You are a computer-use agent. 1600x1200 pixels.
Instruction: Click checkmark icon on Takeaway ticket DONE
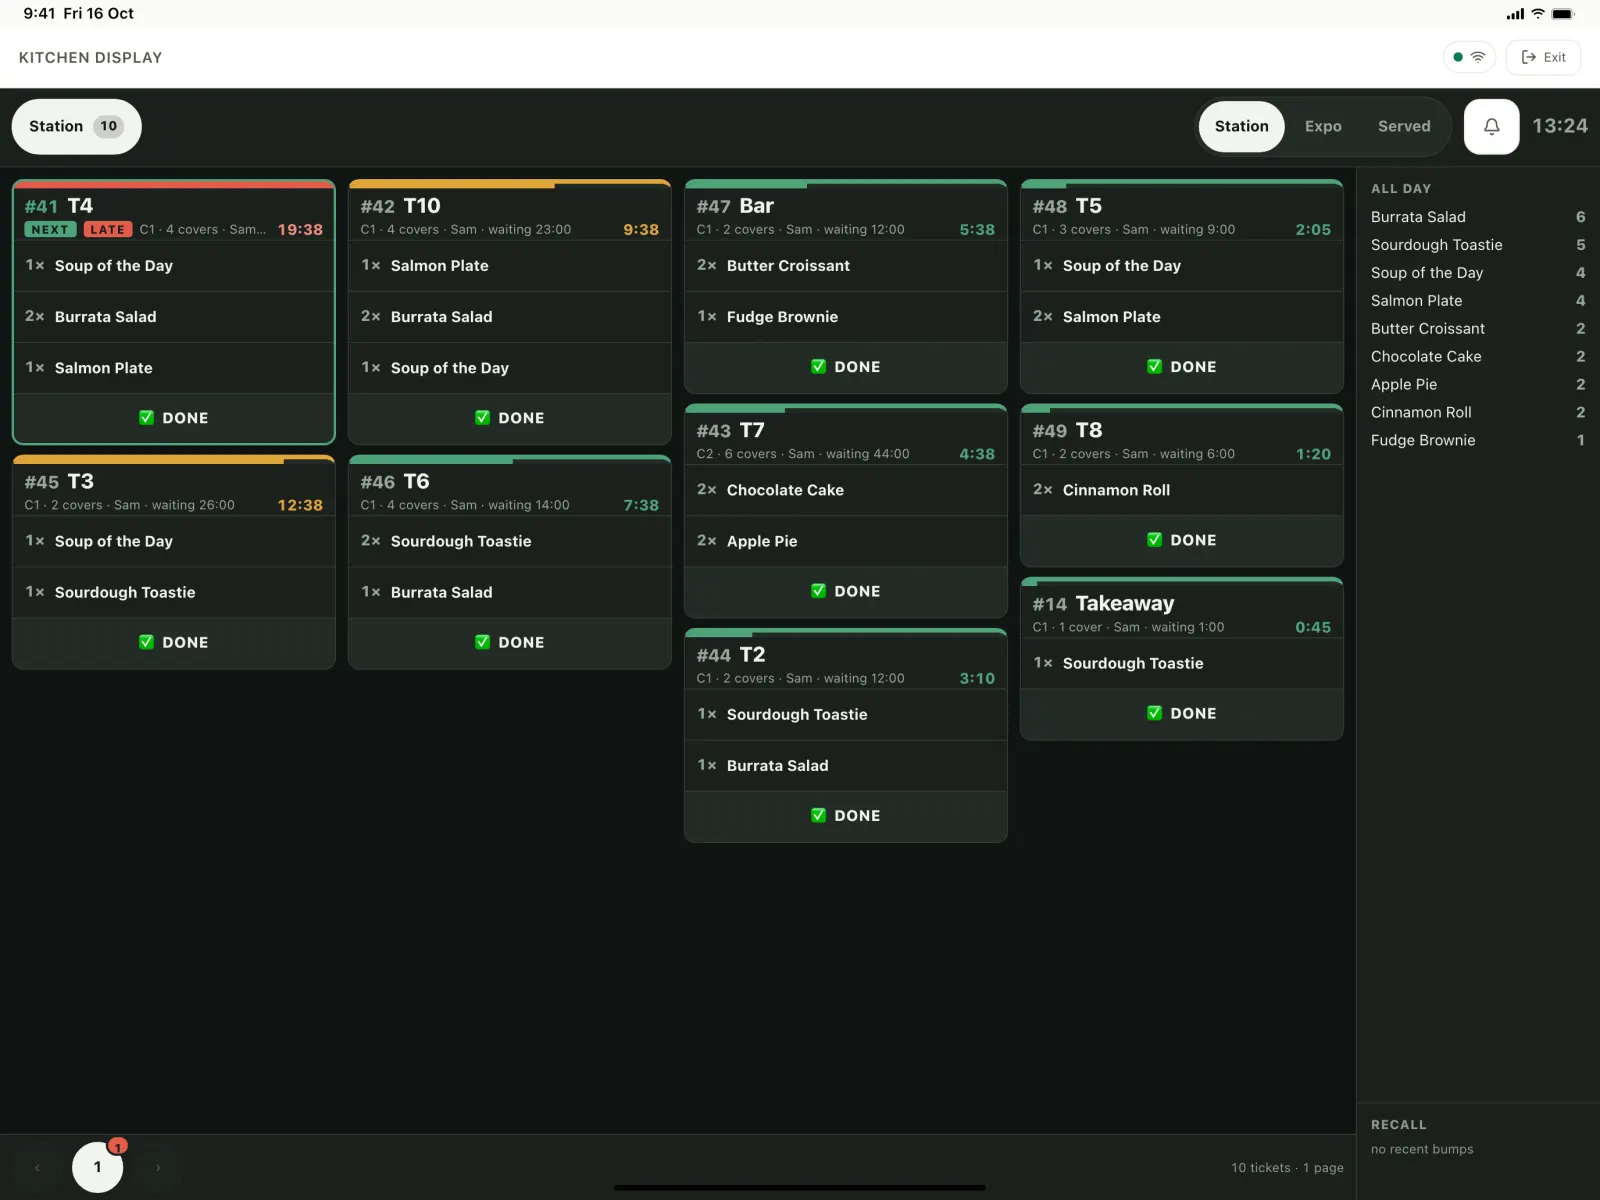1155,713
